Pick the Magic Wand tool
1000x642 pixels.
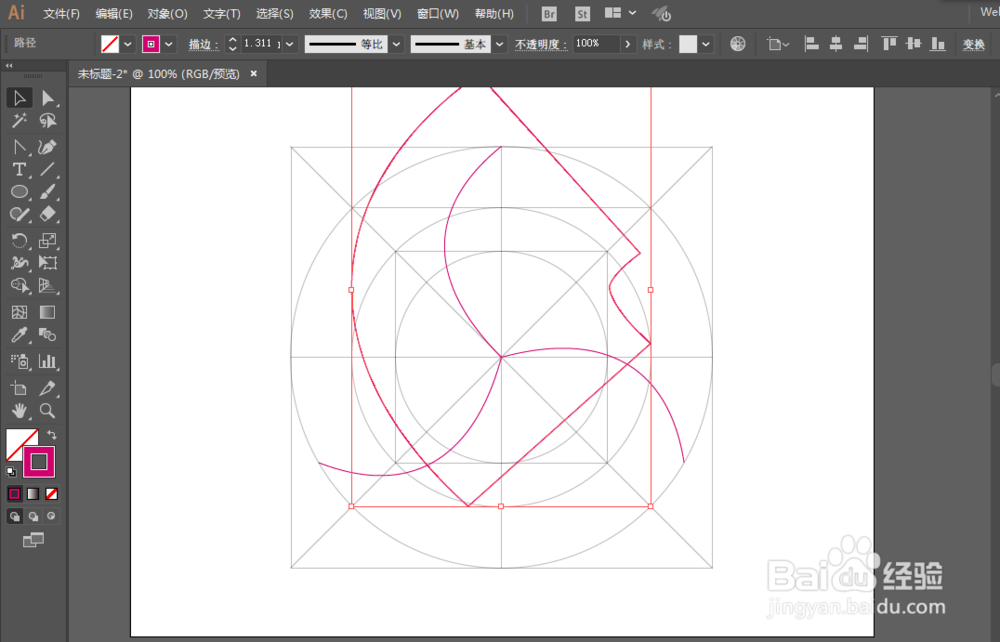click(19, 120)
